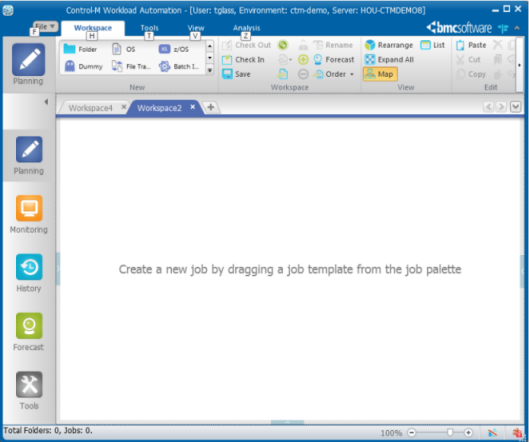Expand the job palette gallery arrow
The height and width of the screenshot is (442, 529).
(x=210, y=71)
